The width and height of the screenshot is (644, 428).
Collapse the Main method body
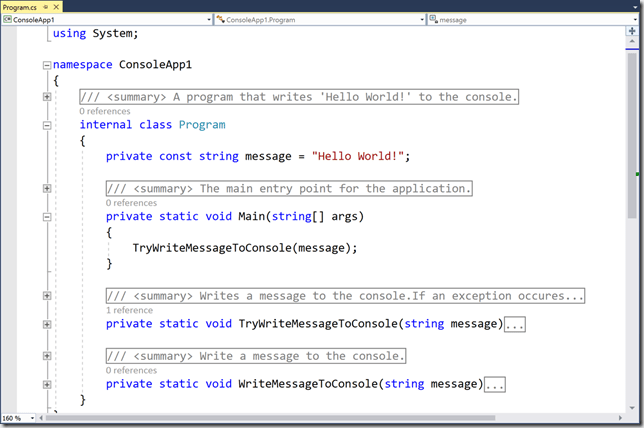pyautogui.click(x=46, y=216)
